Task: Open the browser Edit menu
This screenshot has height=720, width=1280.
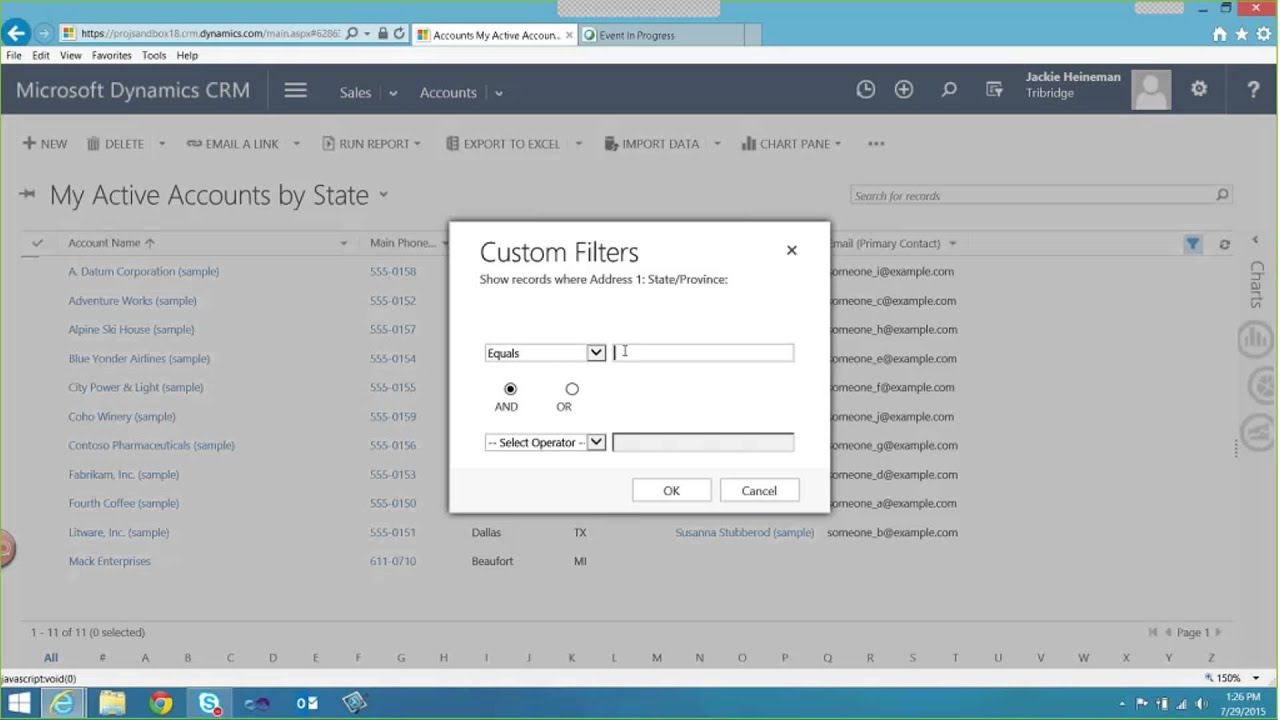Action: point(41,56)
